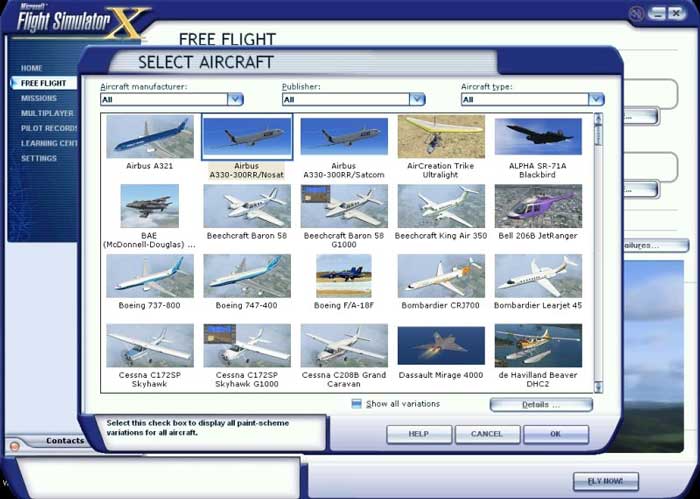Click the Airbus A321 name label
Viewport: 700px width, 499px height.
point(150,166)
